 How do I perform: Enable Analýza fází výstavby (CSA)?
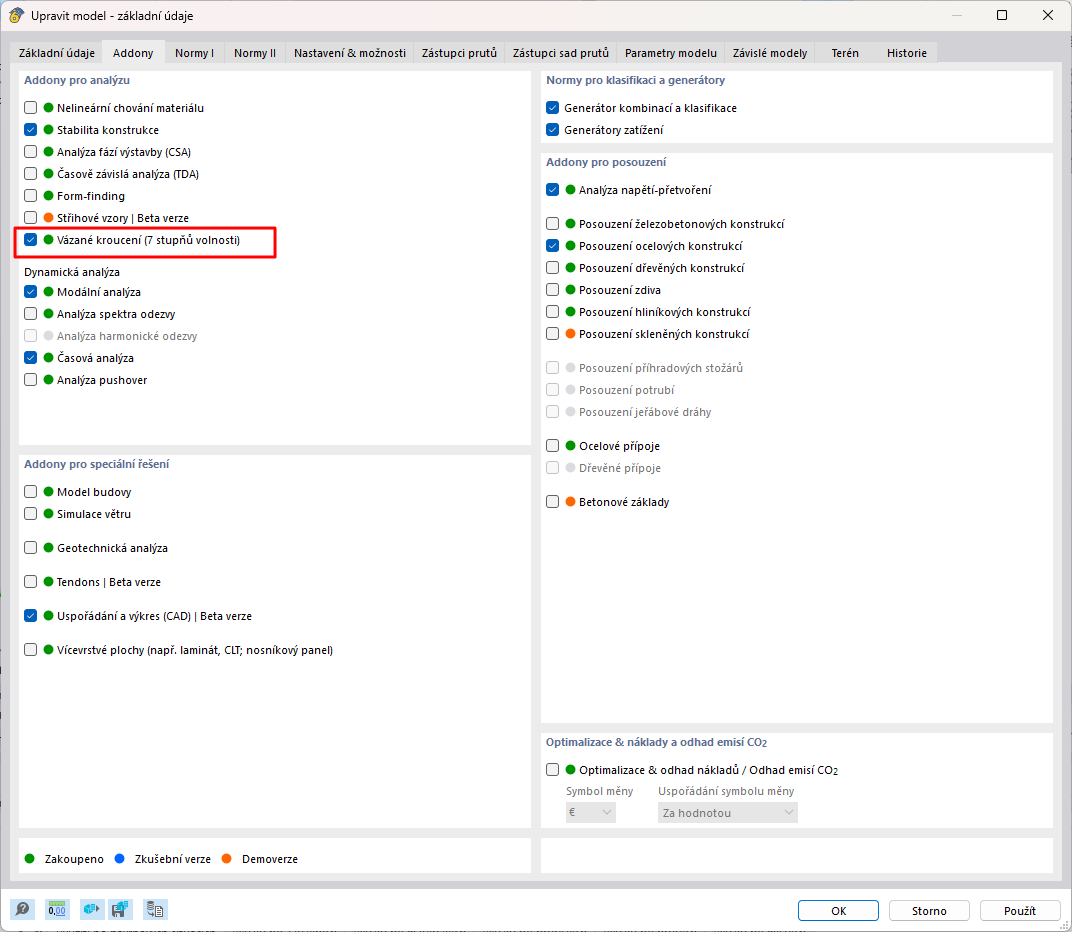(31, 152)
